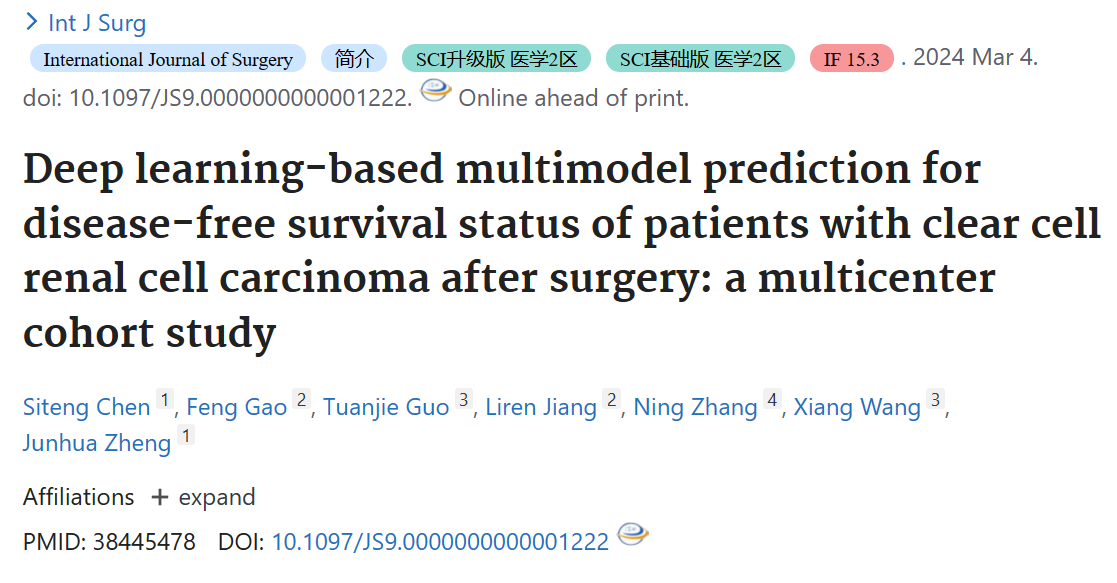Click the SCI基础版 医学2区 badge
Screen dimensions: 1117x583
point(700,59)
